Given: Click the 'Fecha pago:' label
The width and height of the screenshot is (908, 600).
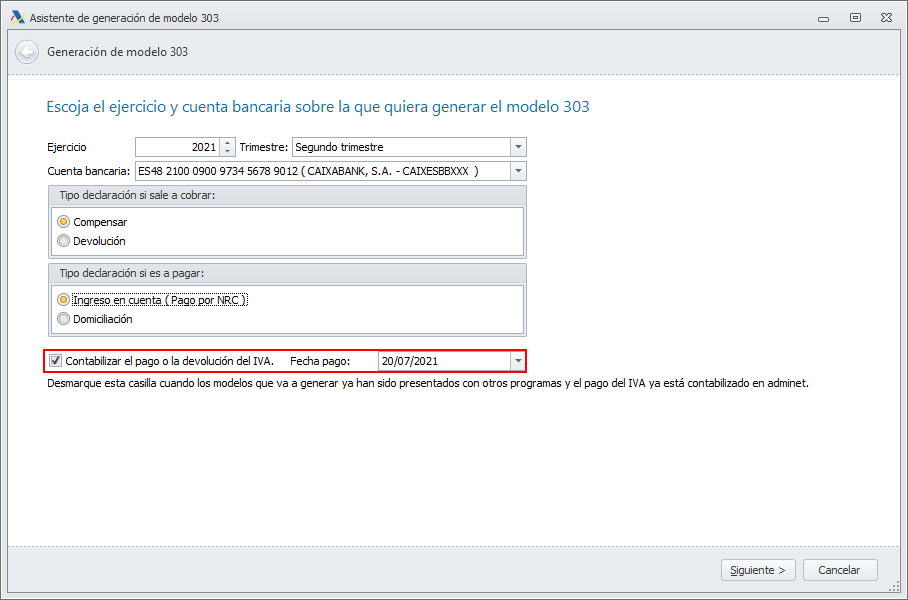Looking at the screenshot, I should pyautogui.click(x=320, y=361).
